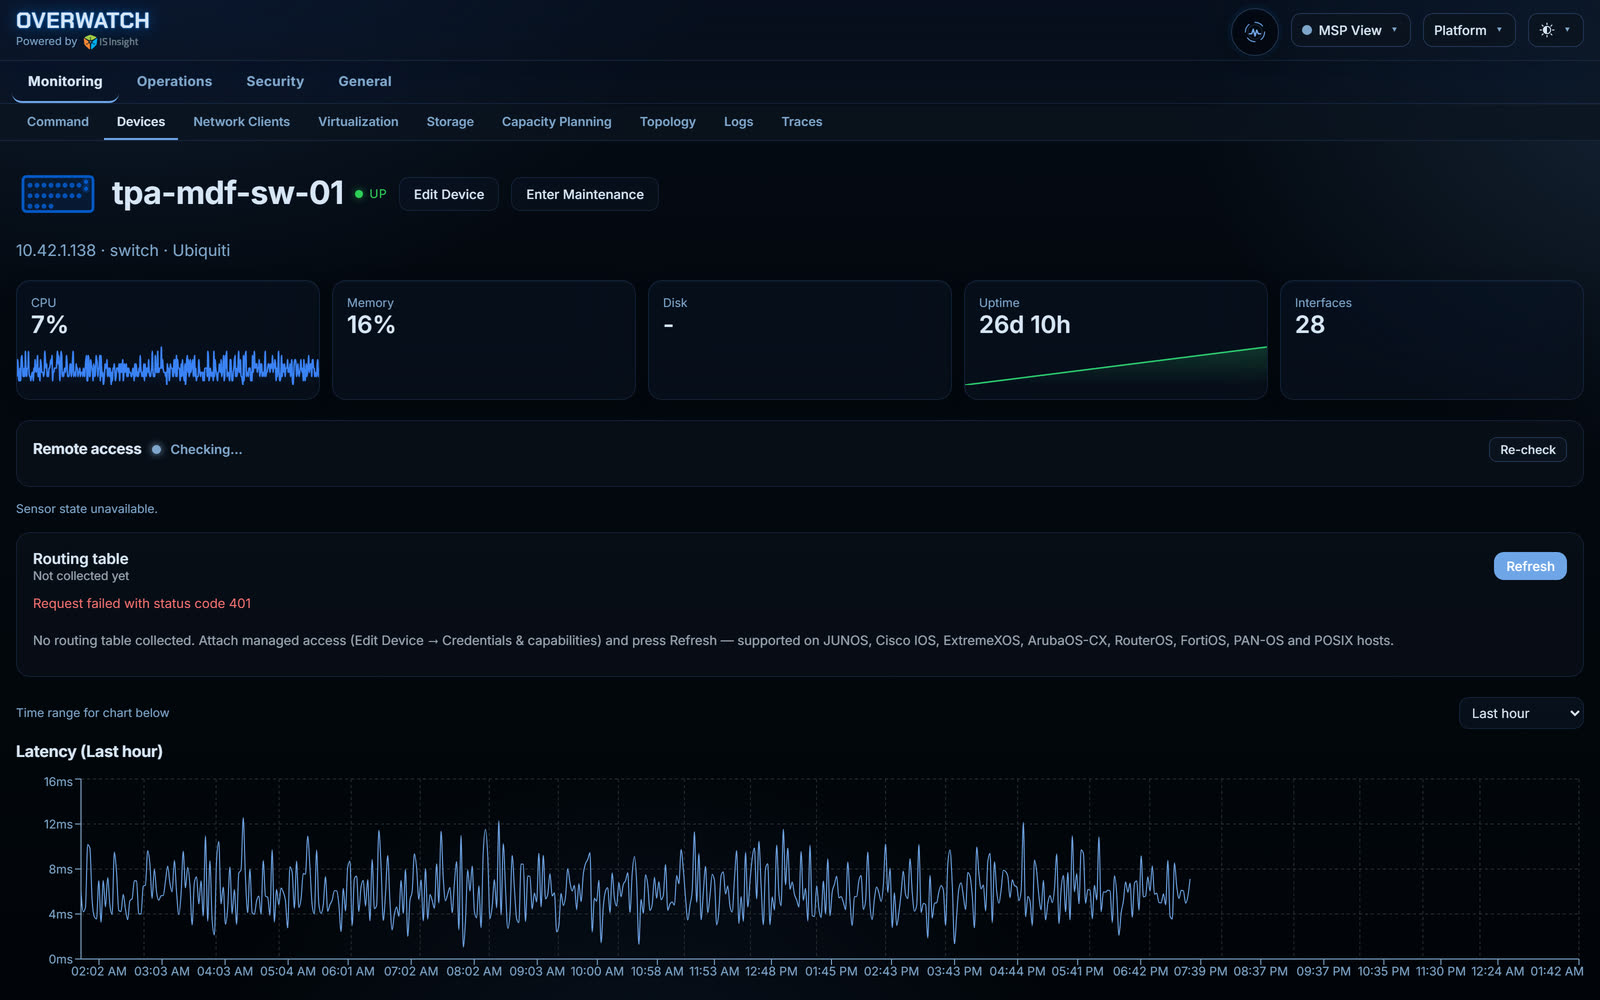Click the 'Not collected yet' text
This screenshot has height=1000, width=1600.
(x=81, y=576)
